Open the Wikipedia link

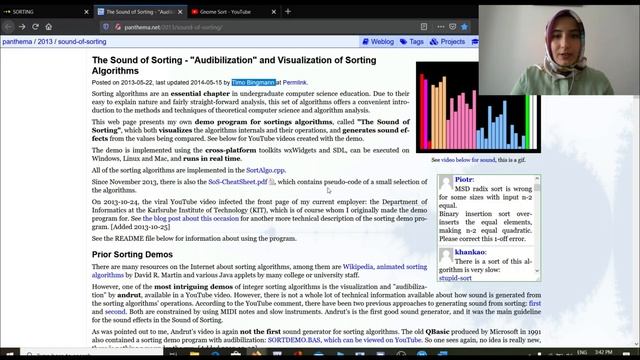point(358,267)
